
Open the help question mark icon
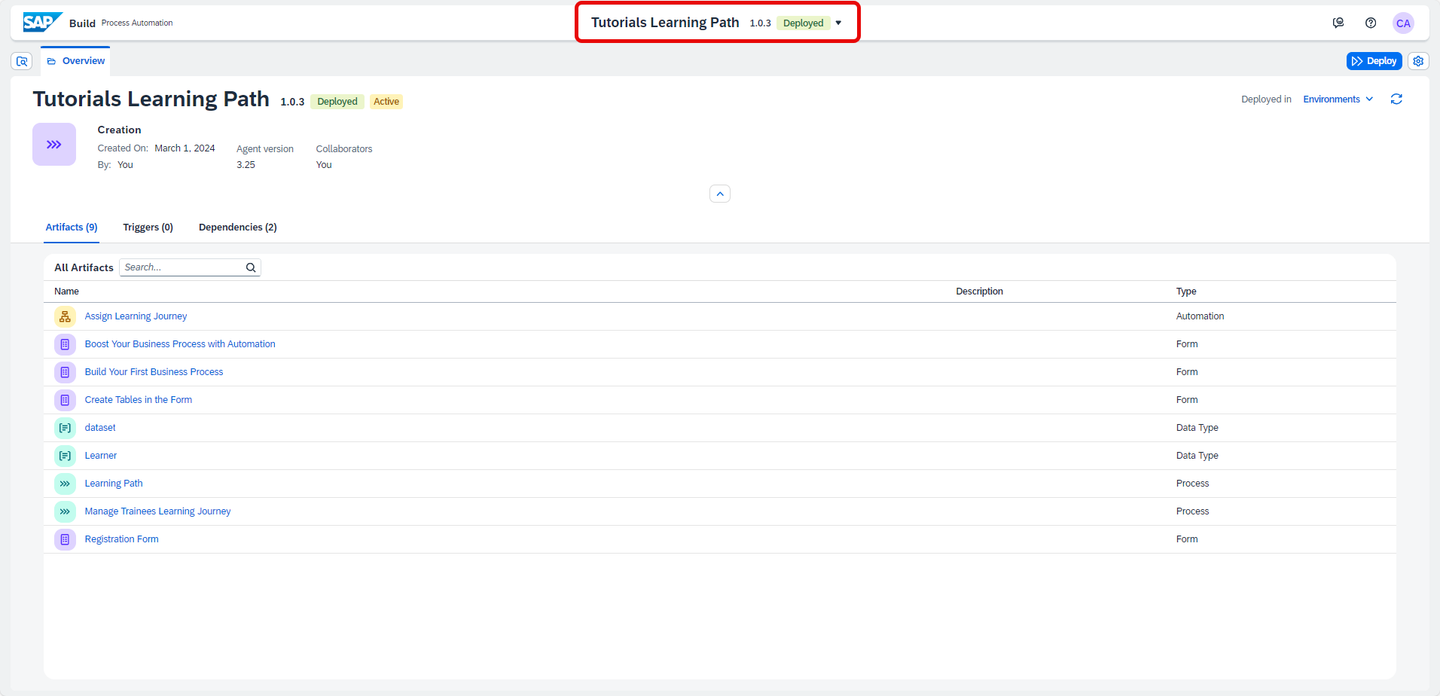tap(1370, 22)
